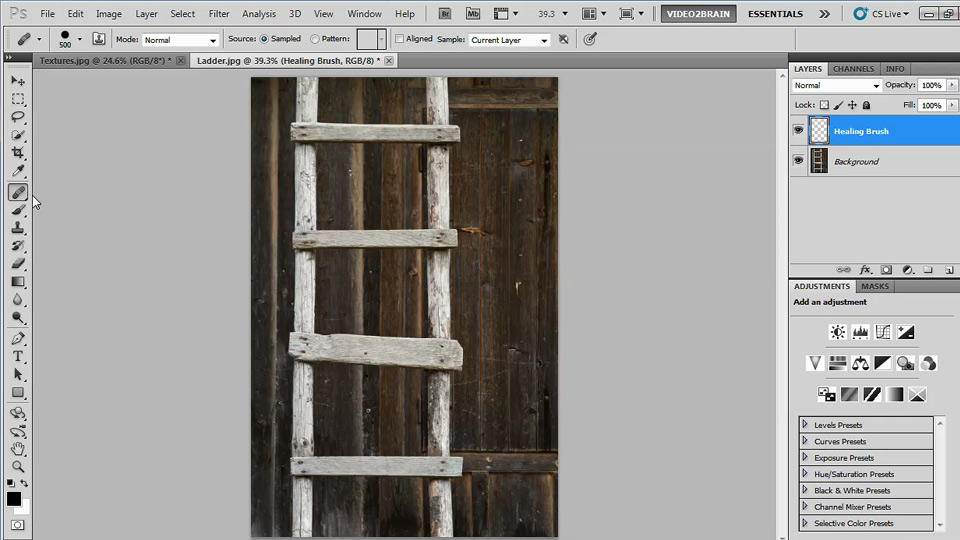Viewport: 960px width, 540px height.
Task: Expand Exposure Presets
Action: [804, 457]
